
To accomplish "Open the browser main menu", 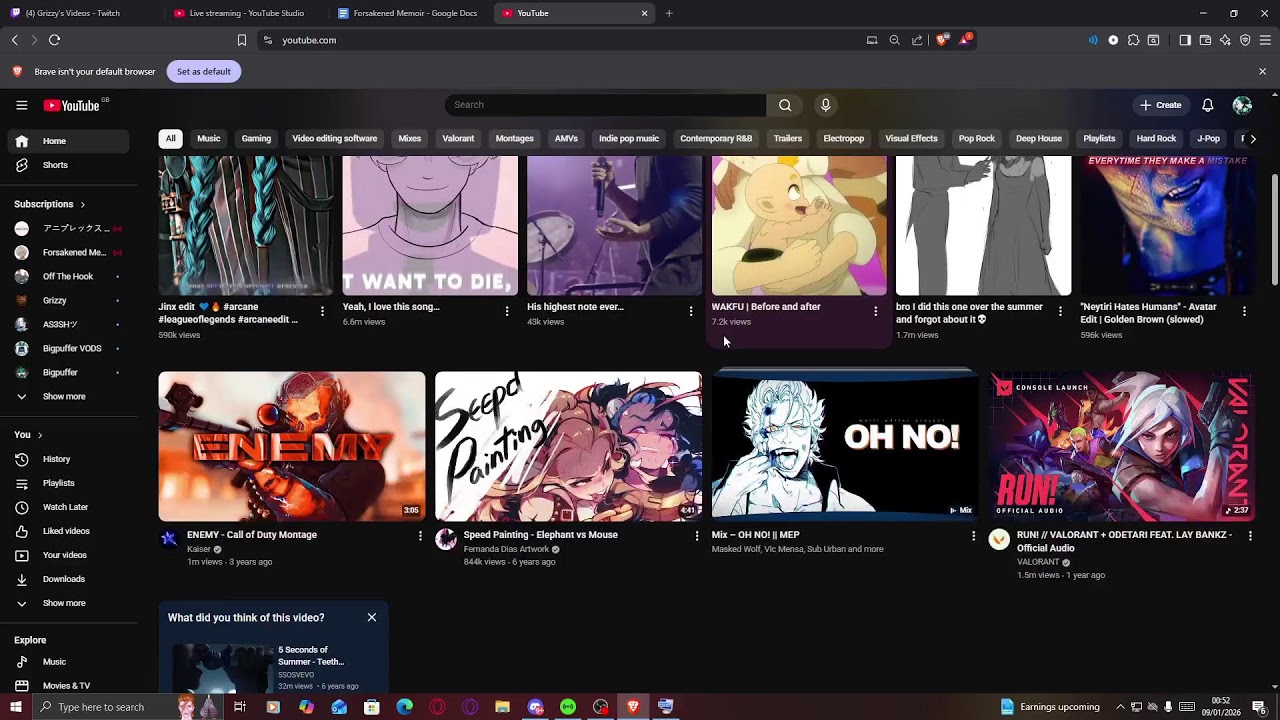I will point(1265,40).
